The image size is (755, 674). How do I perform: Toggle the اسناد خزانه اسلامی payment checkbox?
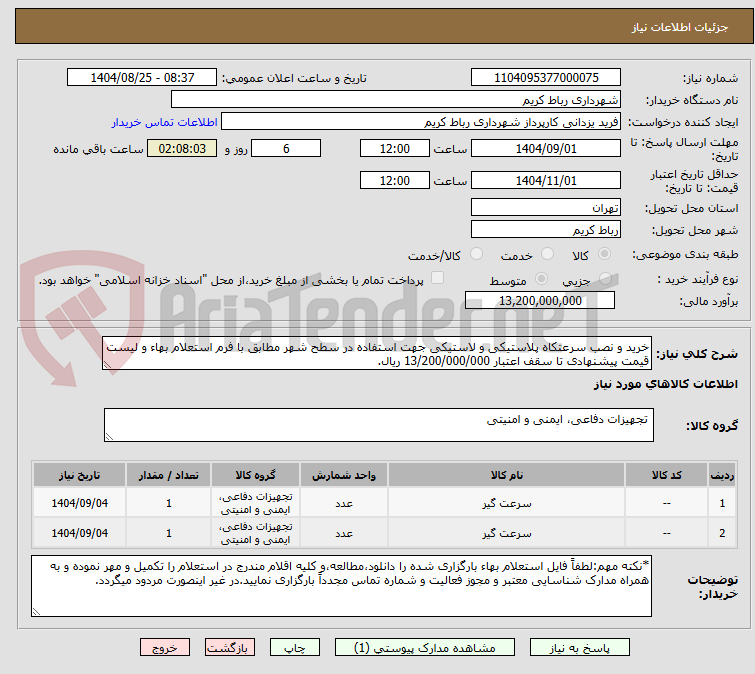(437, 278)
